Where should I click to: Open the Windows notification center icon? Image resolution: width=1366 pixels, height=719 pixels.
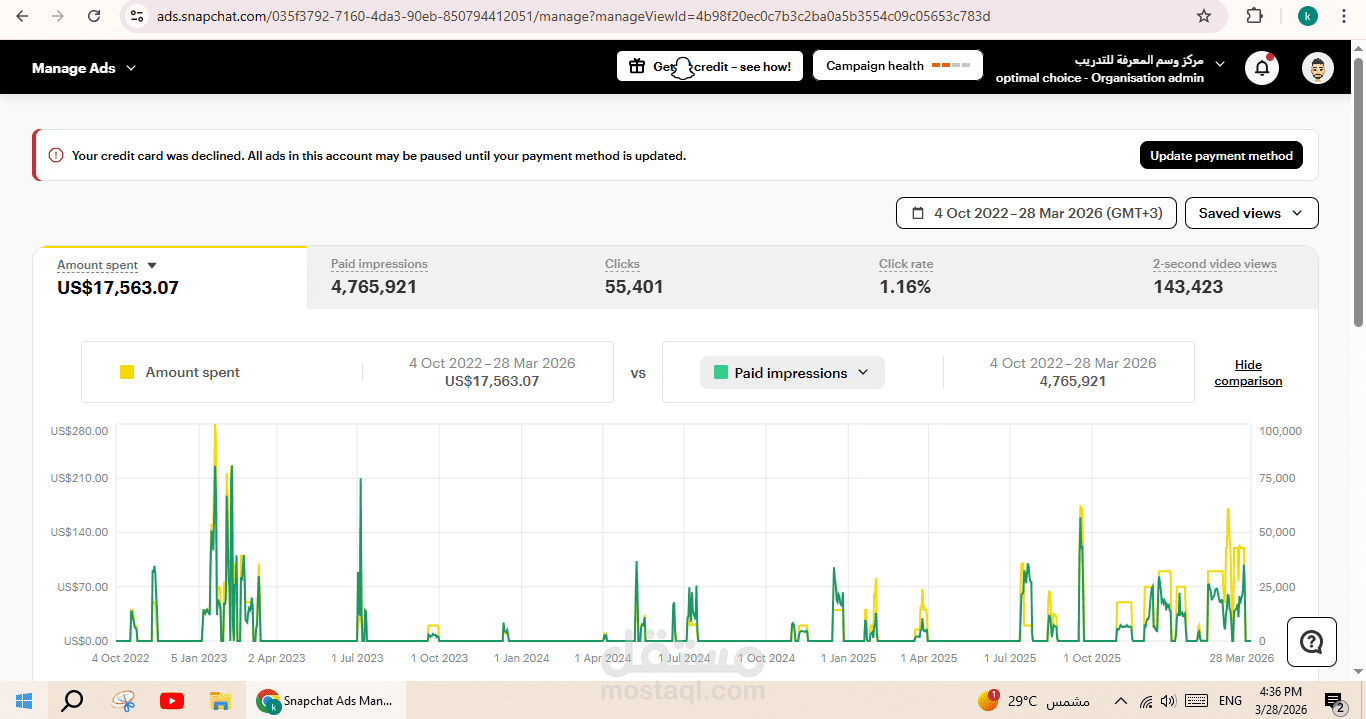click(1334, 701)
